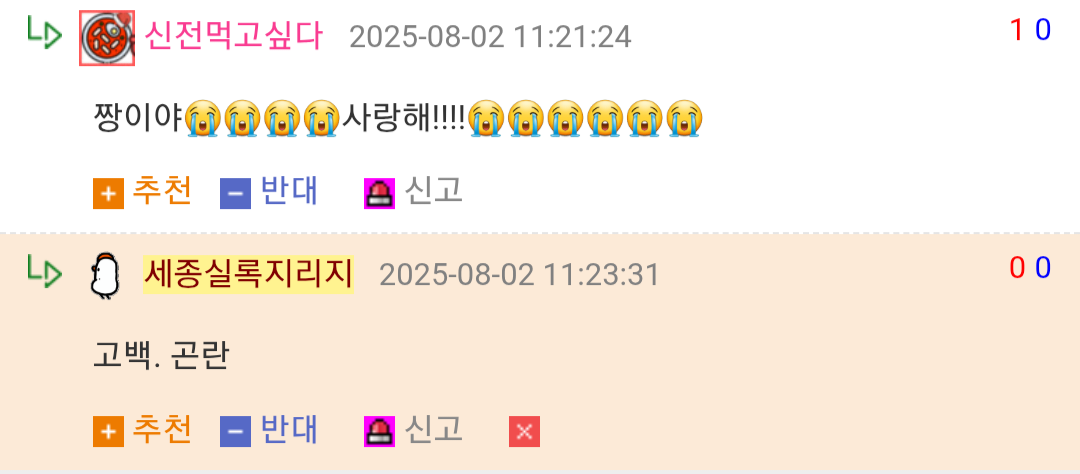Click the blue minus icon in first comment
The width and height of the screenshot is (1080, 474).
point(235,193)
